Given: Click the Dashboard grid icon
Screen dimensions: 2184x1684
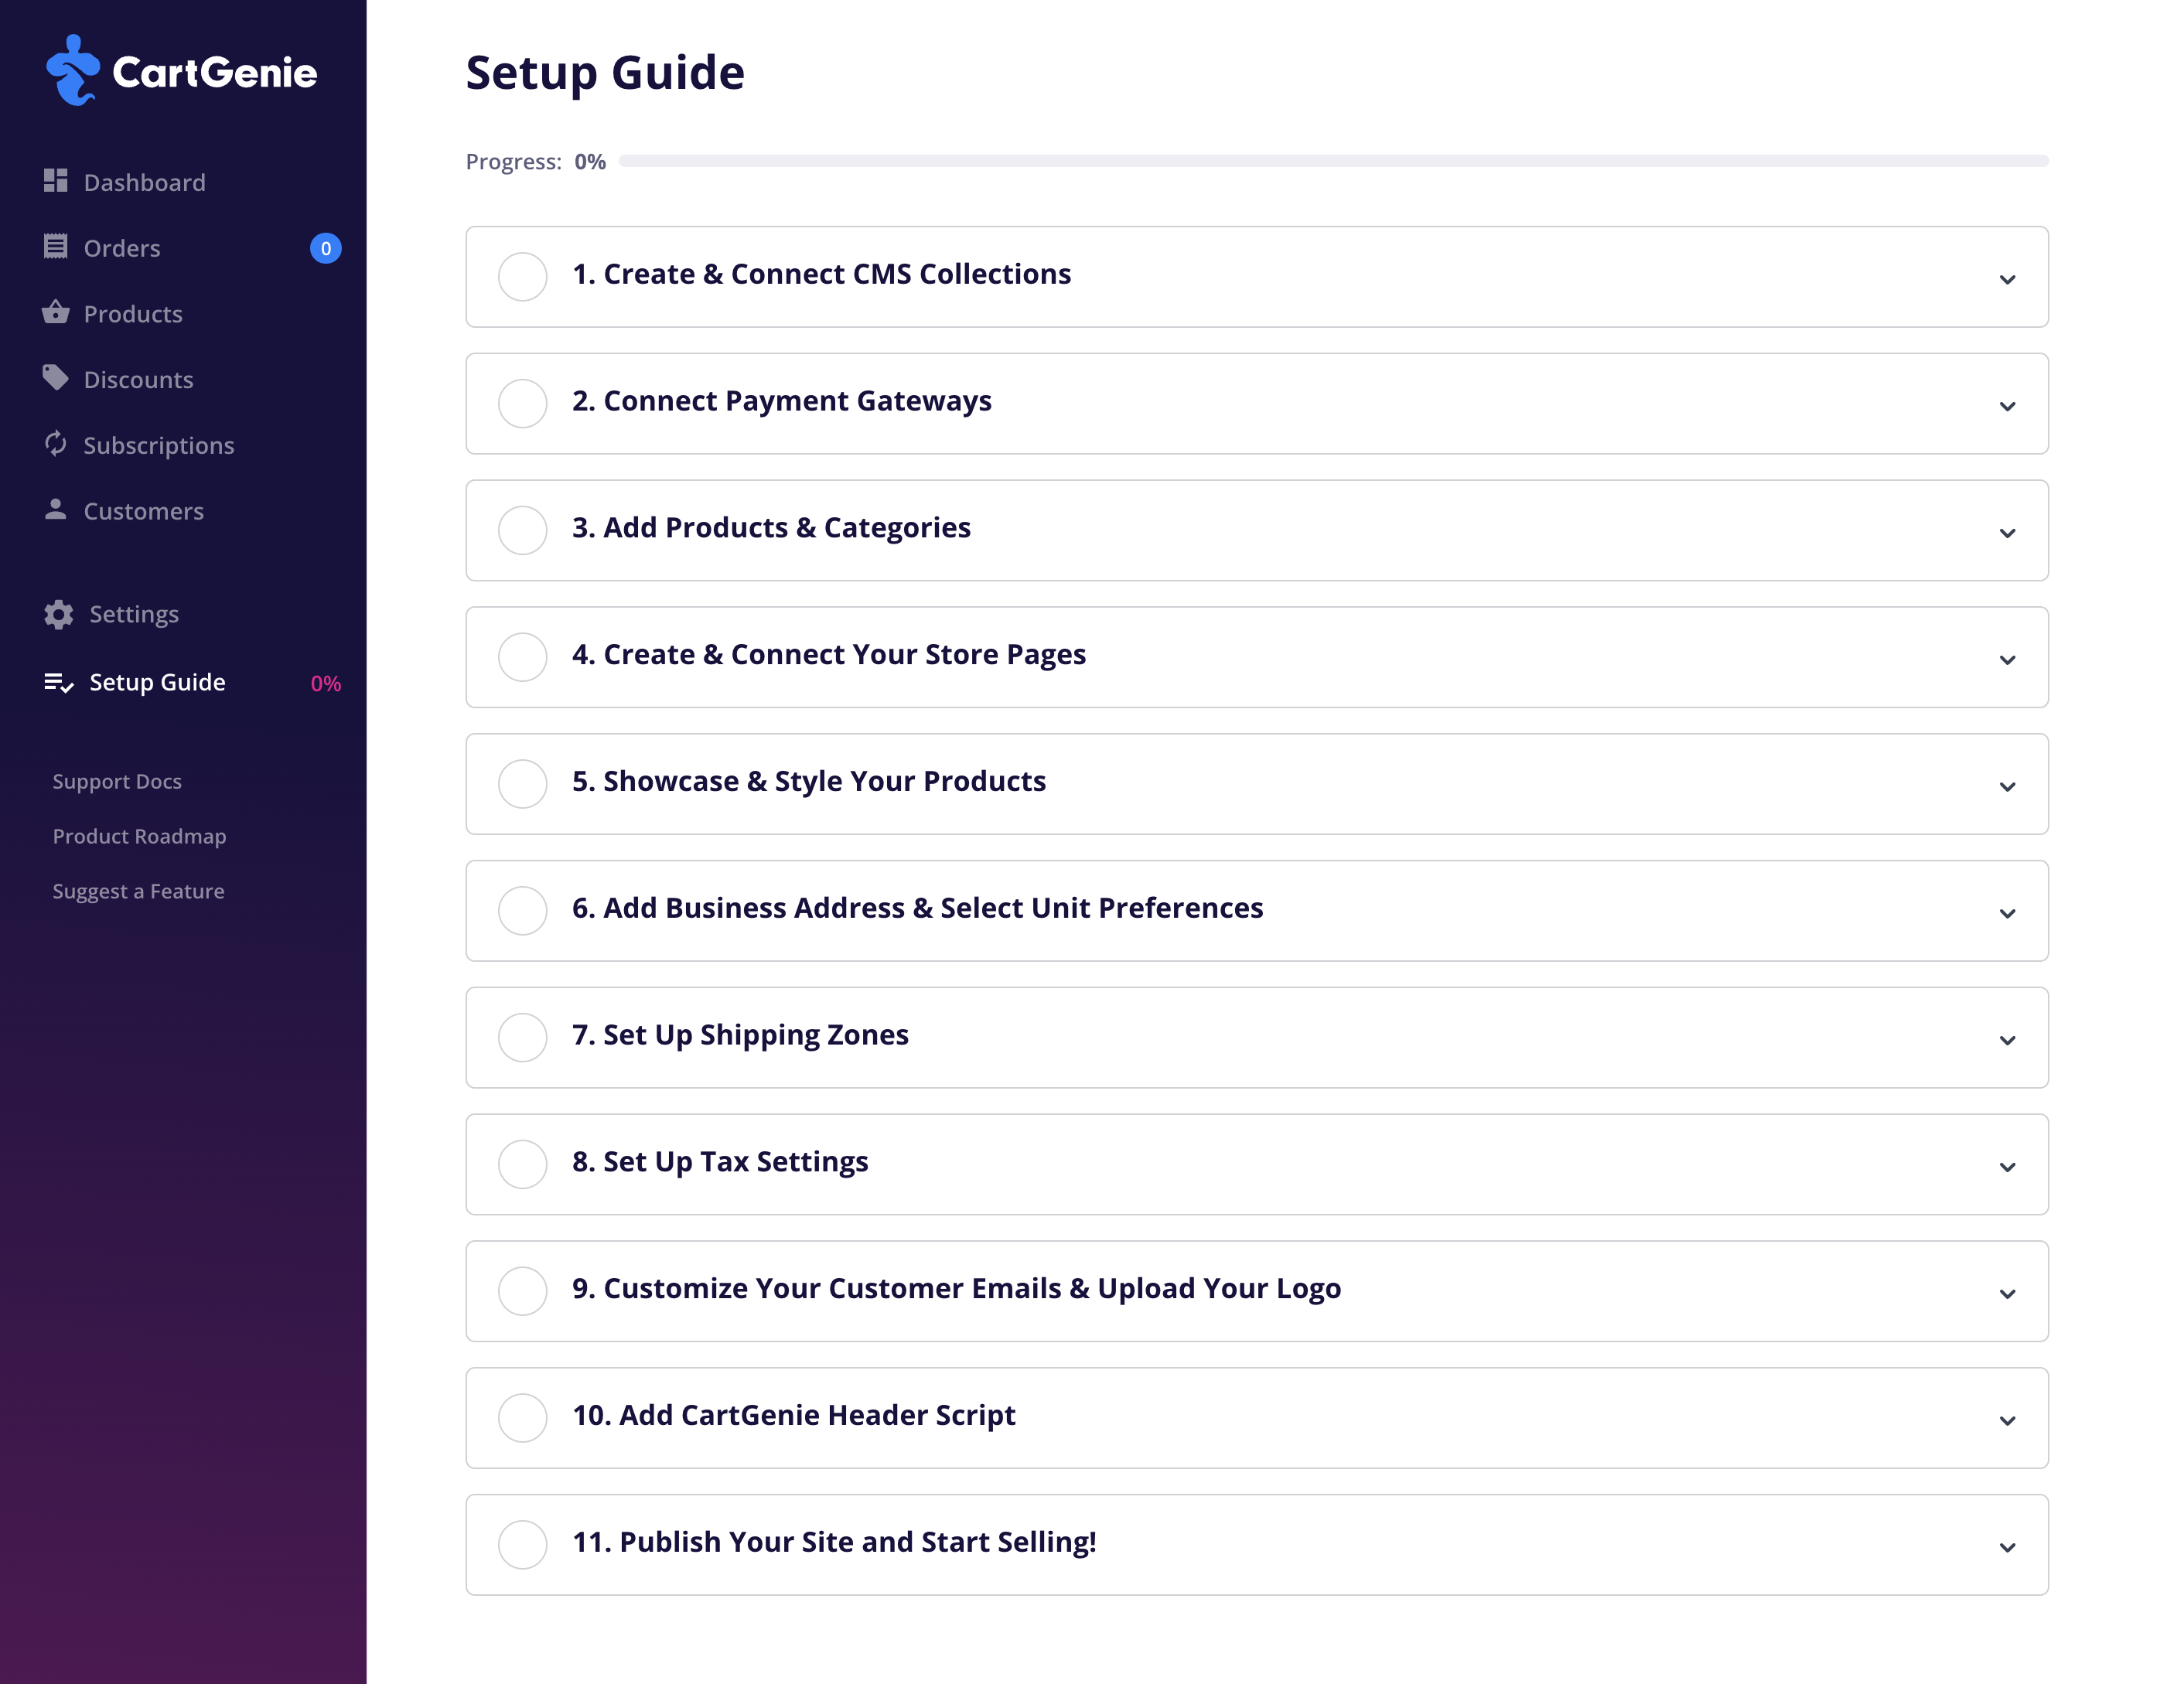Looking at the screenshot, I should tap(56, 181).
